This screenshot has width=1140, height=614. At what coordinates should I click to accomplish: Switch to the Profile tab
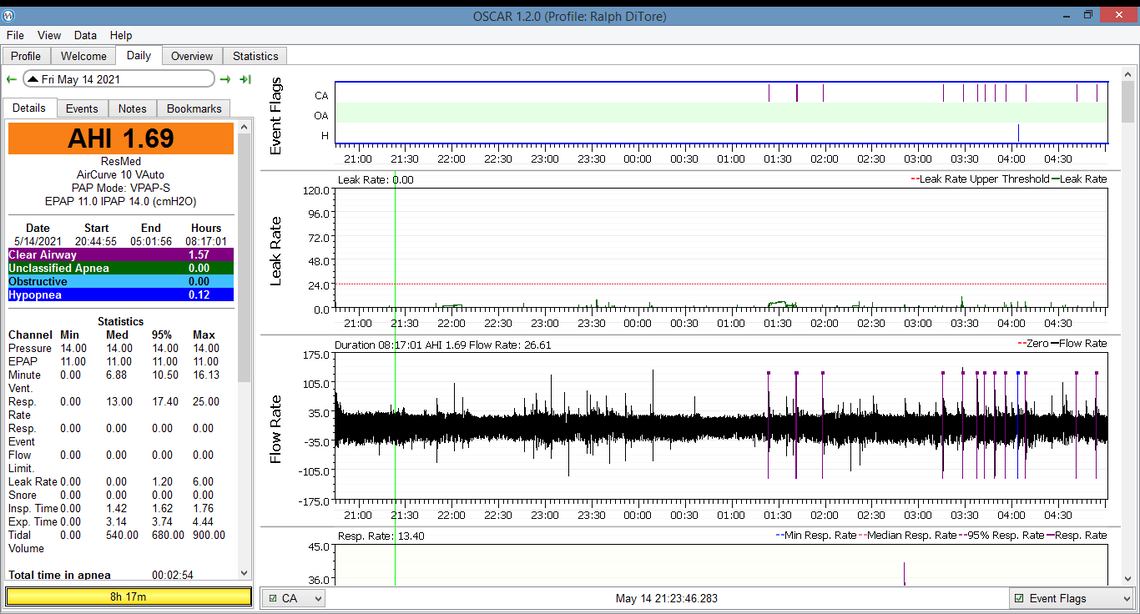click(25, 56)
